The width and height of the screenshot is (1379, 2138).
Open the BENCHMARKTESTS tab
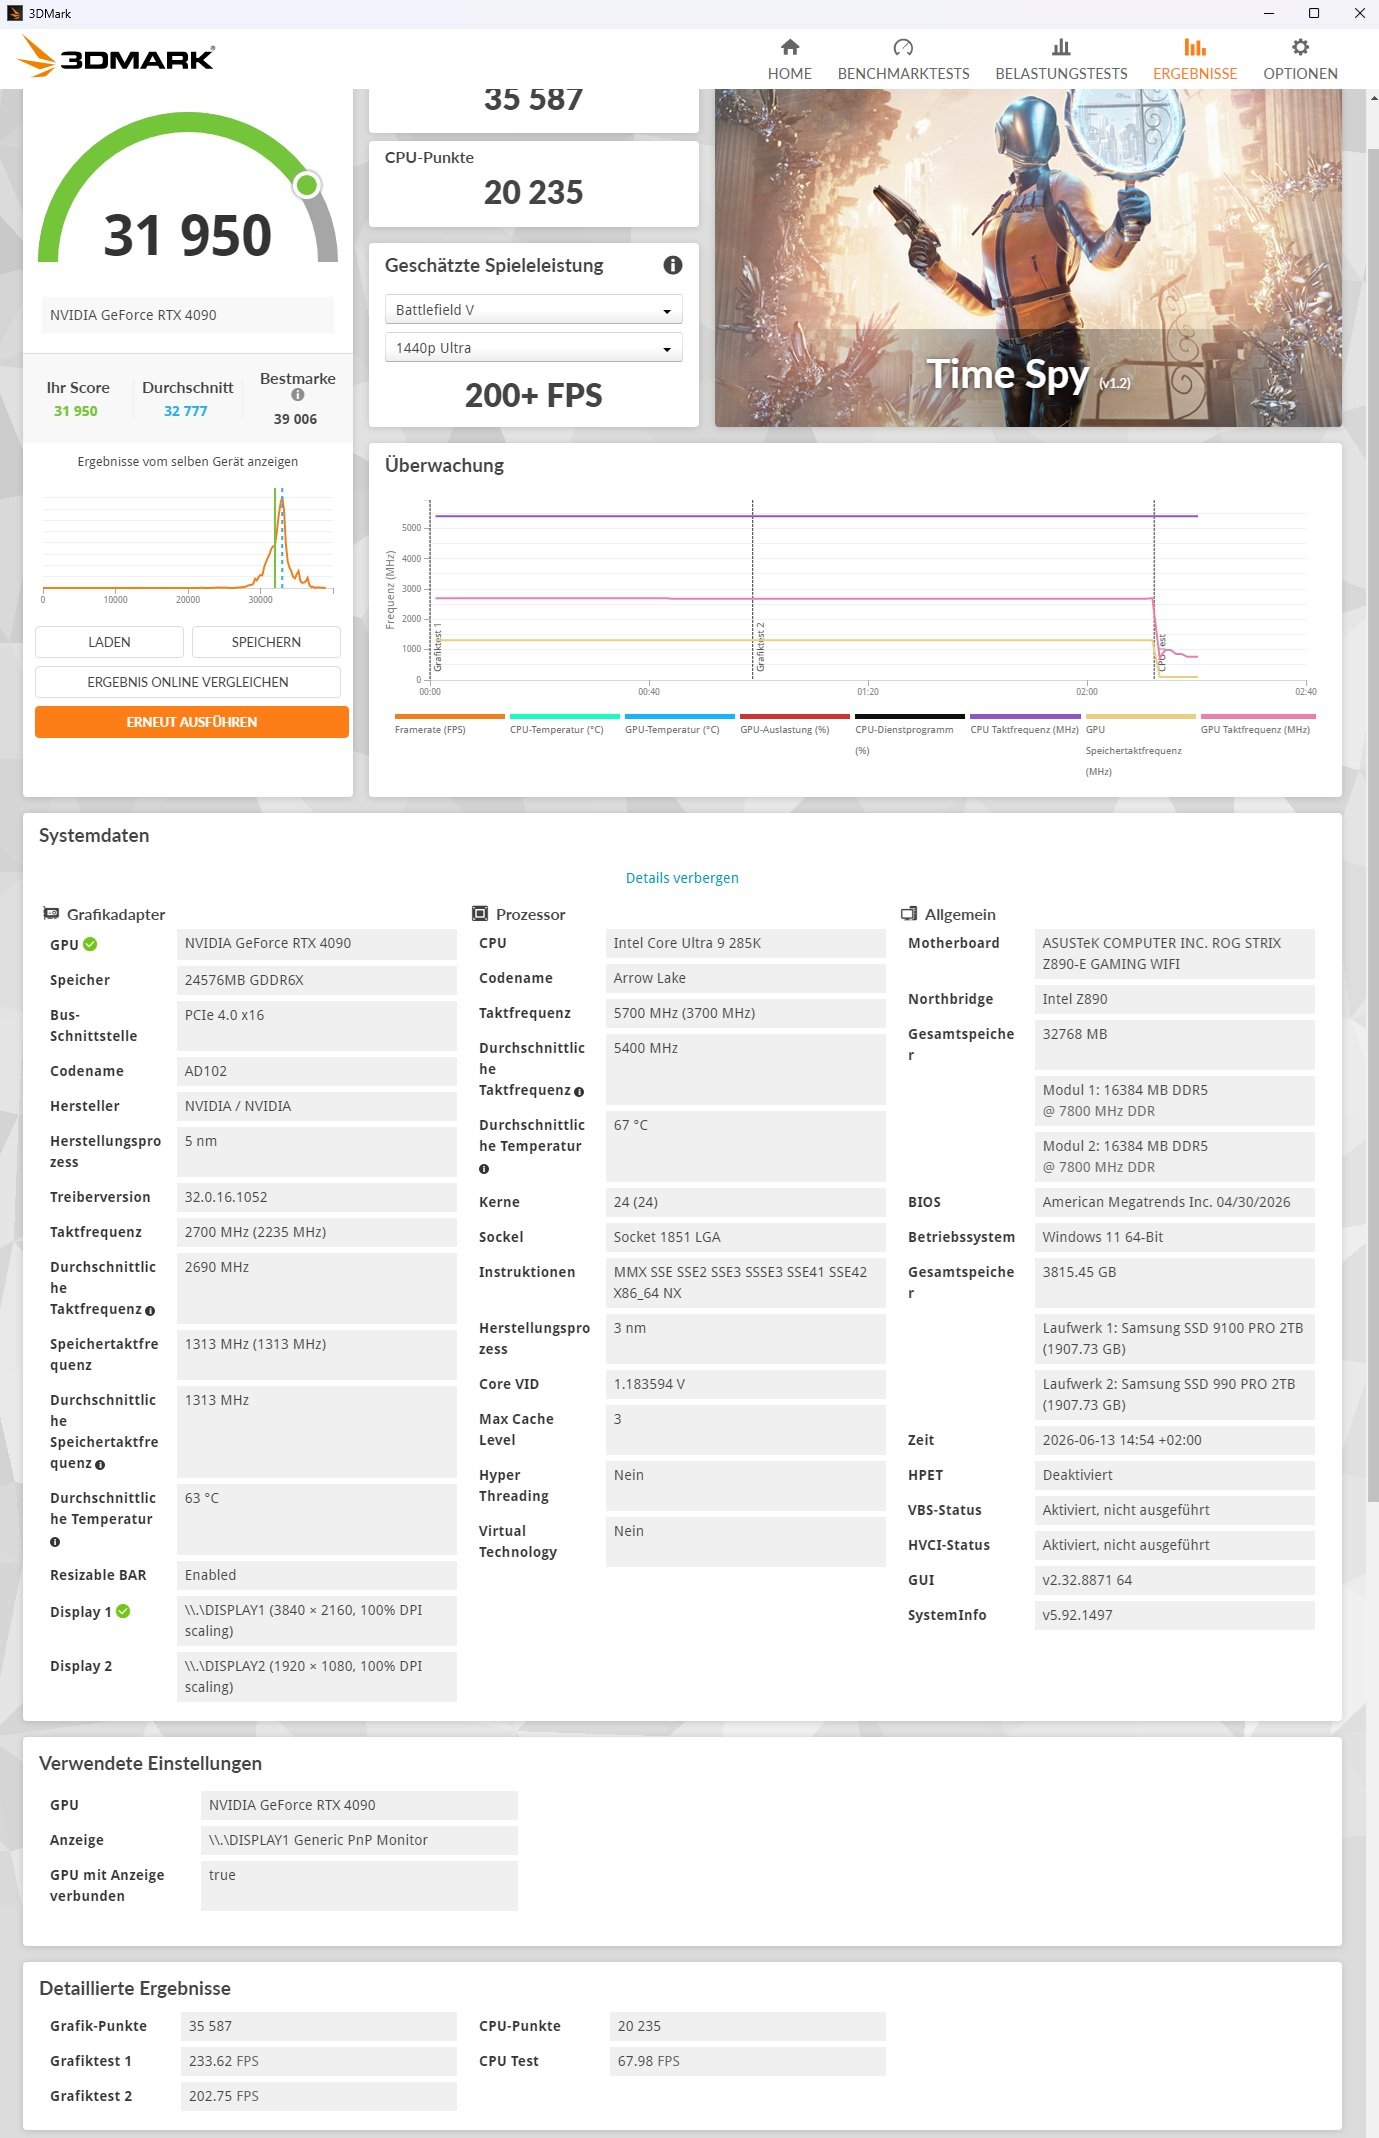pos(904,59)
